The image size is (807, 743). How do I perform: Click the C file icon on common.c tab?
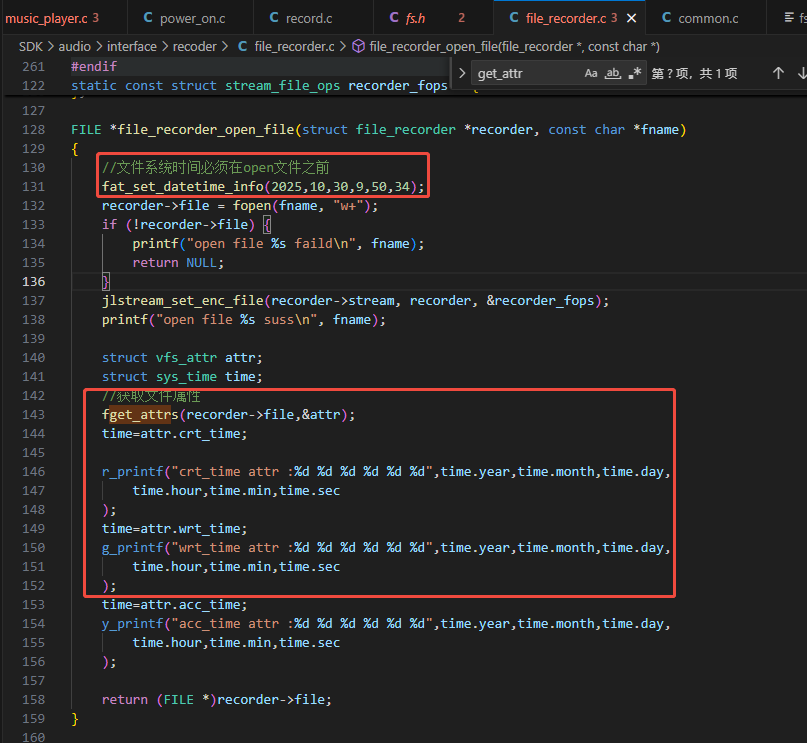tap(666, 18)
